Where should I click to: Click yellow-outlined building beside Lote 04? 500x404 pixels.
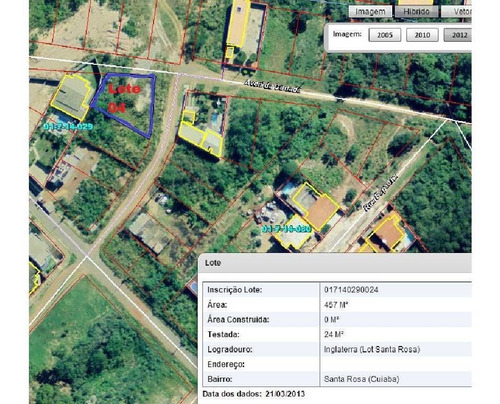71,97
